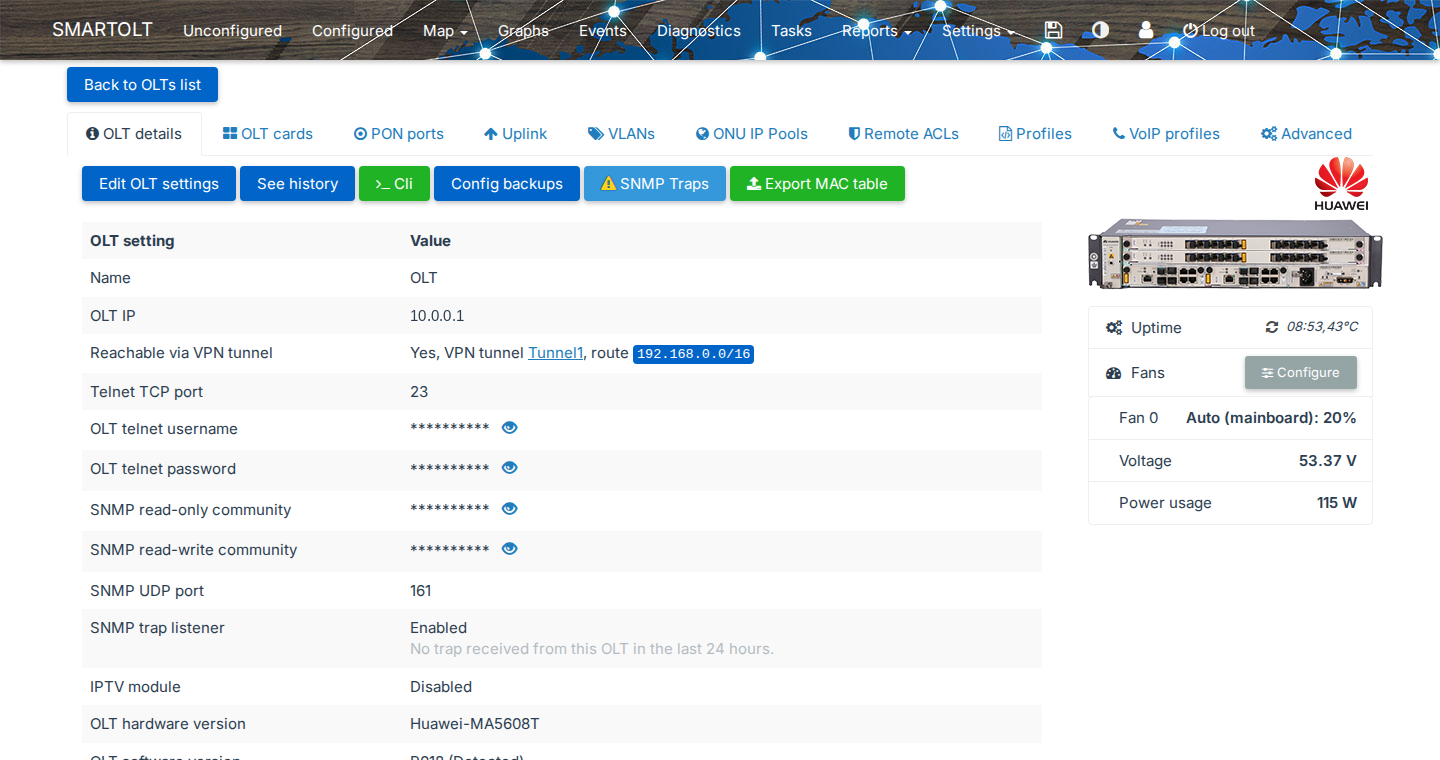Open Config backups

[x=507, y=184]
